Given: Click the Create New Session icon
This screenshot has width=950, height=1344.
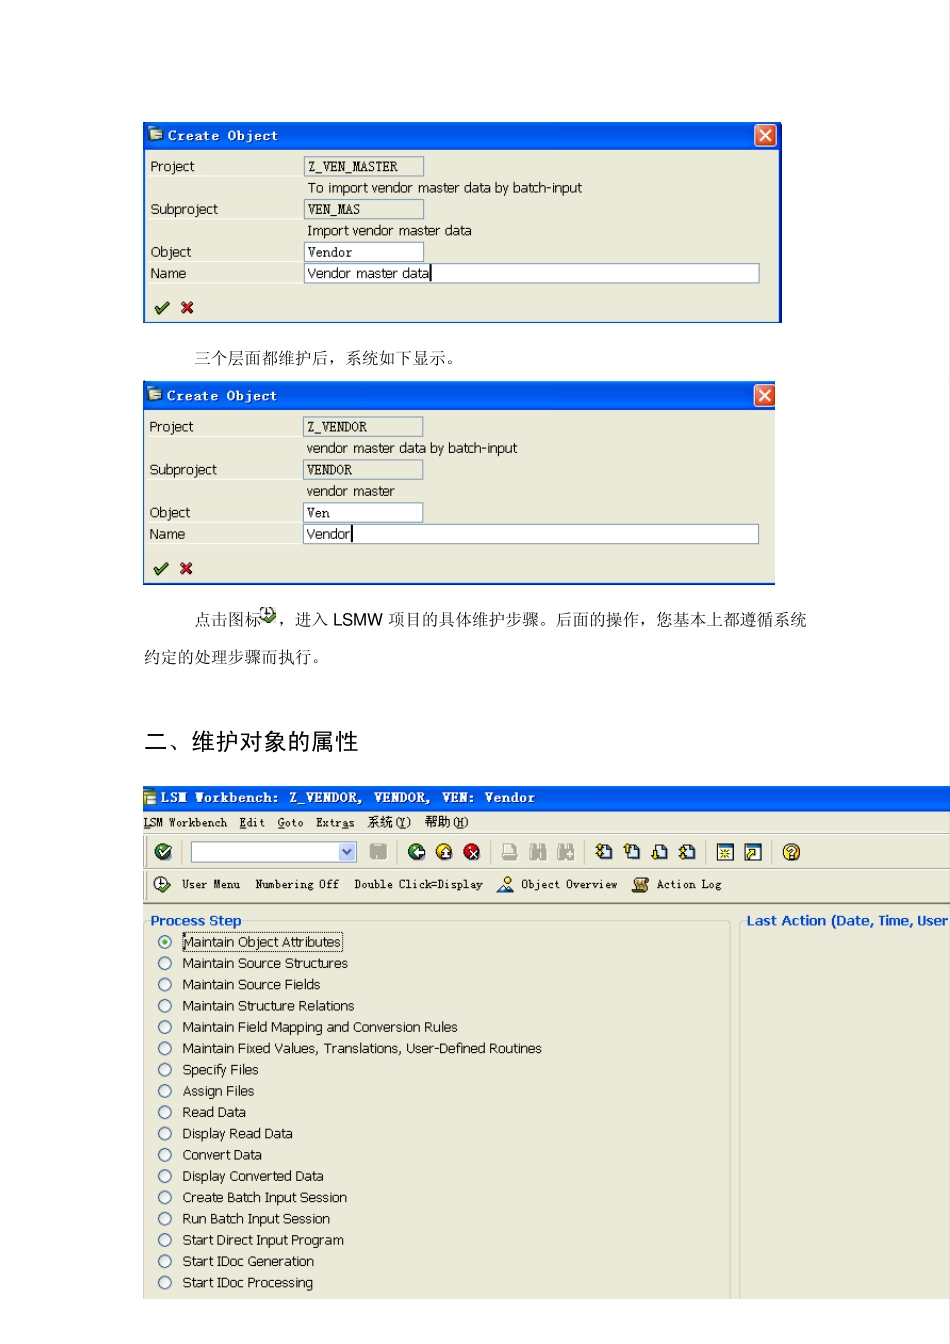Looking at the screenshot, I should point(726,852).
